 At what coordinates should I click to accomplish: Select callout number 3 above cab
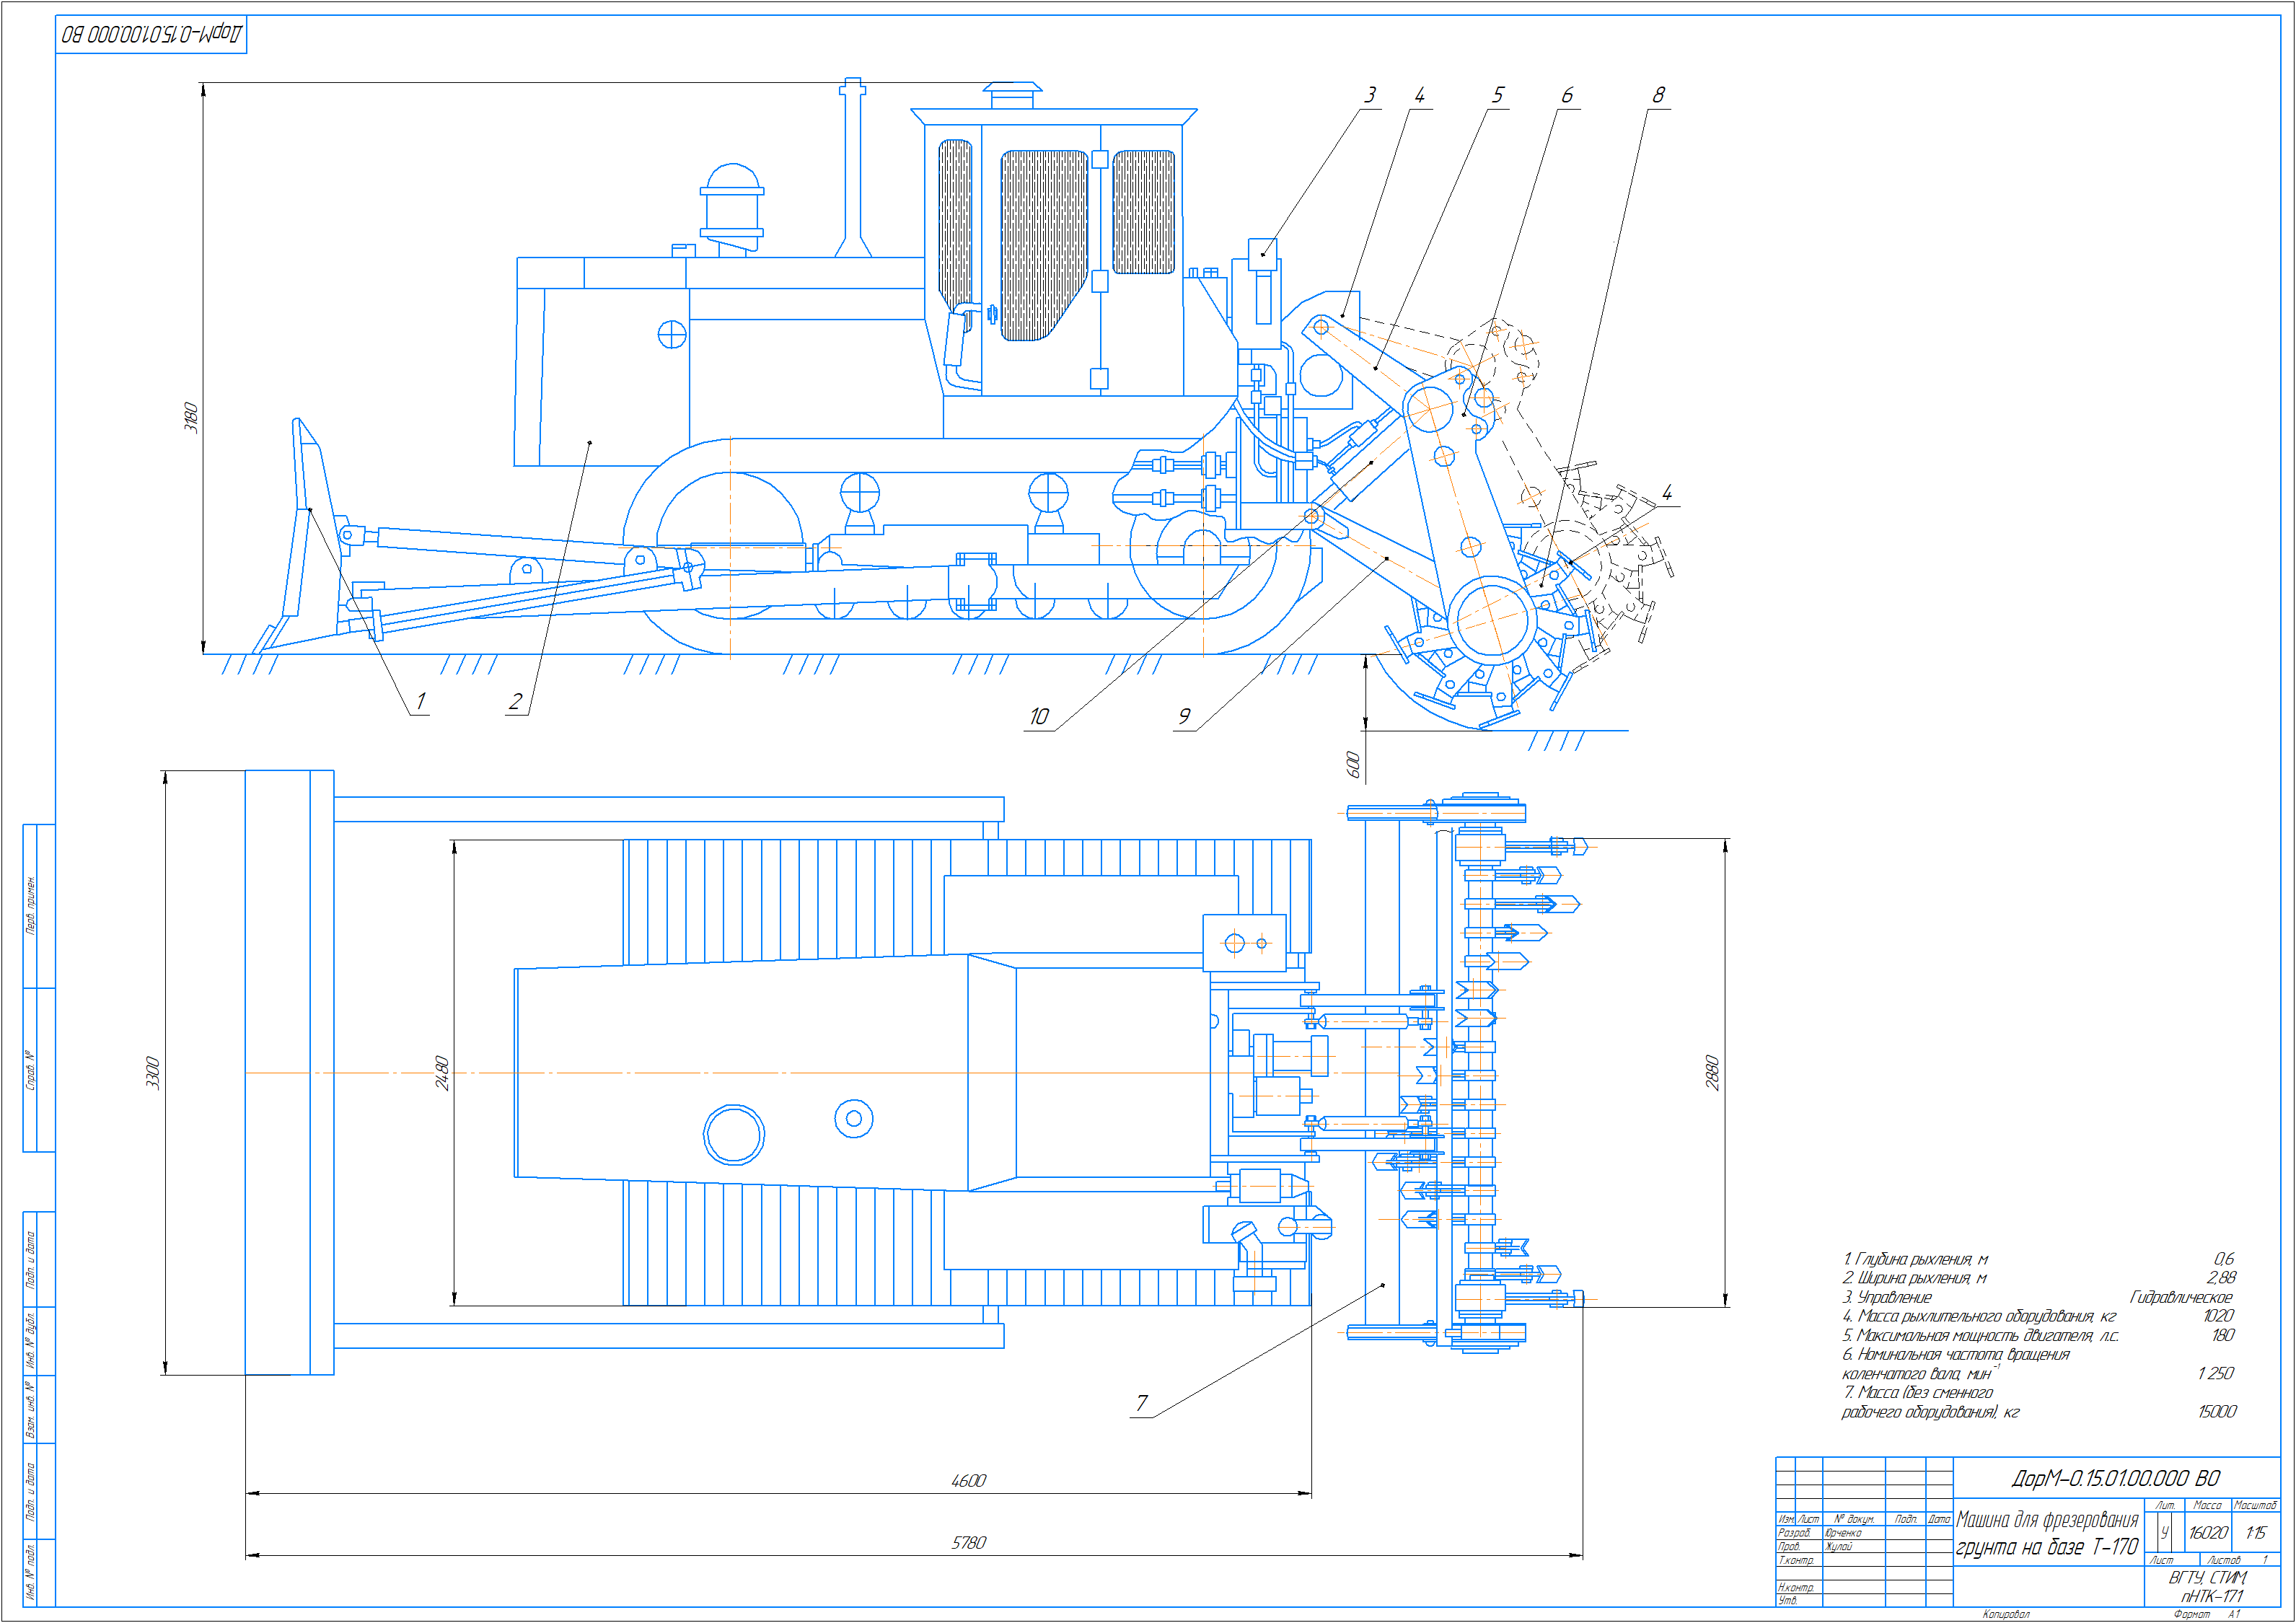click(1369, 95)
